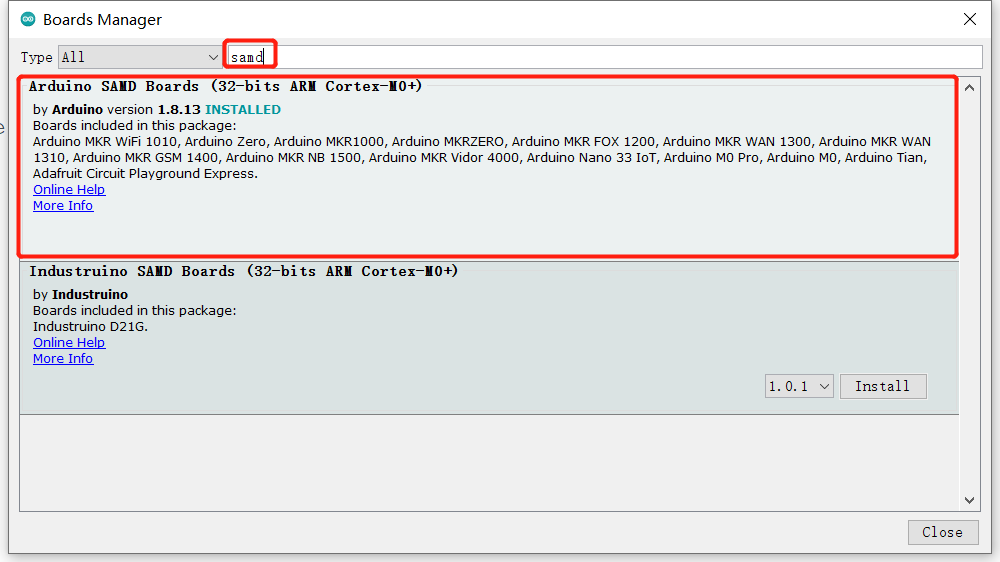Click the Arduino logo in the title bar
The width and height of the screenshot is (1000, 562).
(x=28, y=20)
